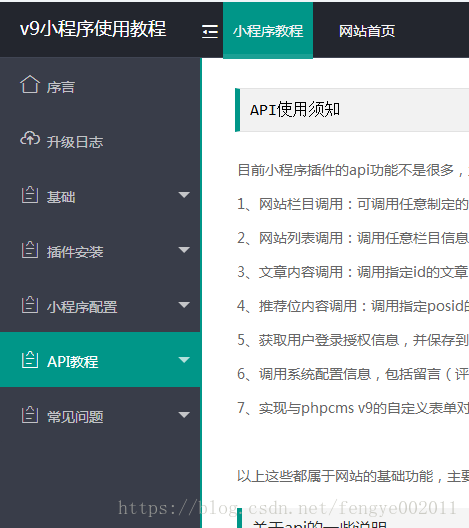
Task: Click the API使用须知 heading
Action: (x=295, y=109)
